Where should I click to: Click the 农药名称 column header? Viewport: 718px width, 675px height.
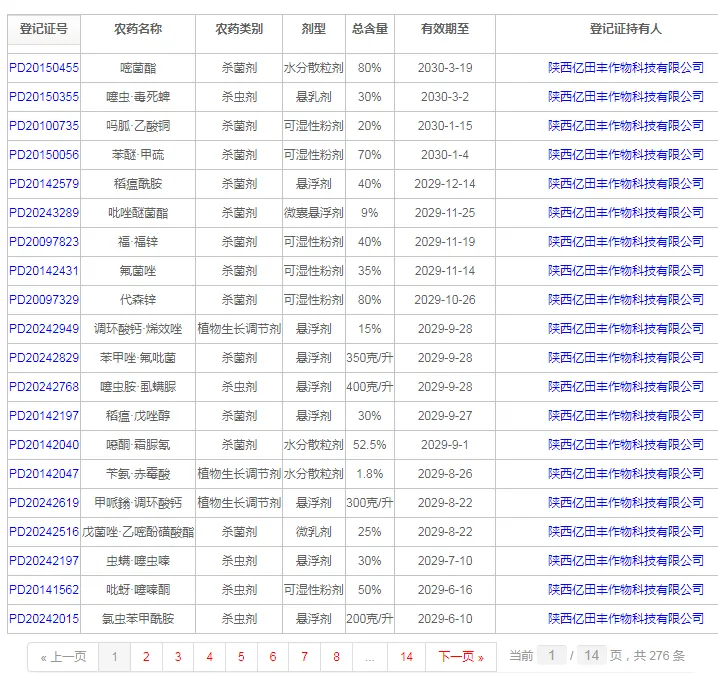(x=138, y=29)
